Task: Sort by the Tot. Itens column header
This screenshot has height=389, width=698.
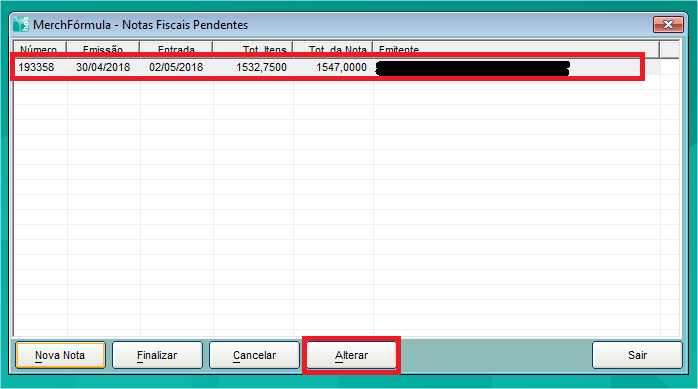Action: click(x=253, y=49)
